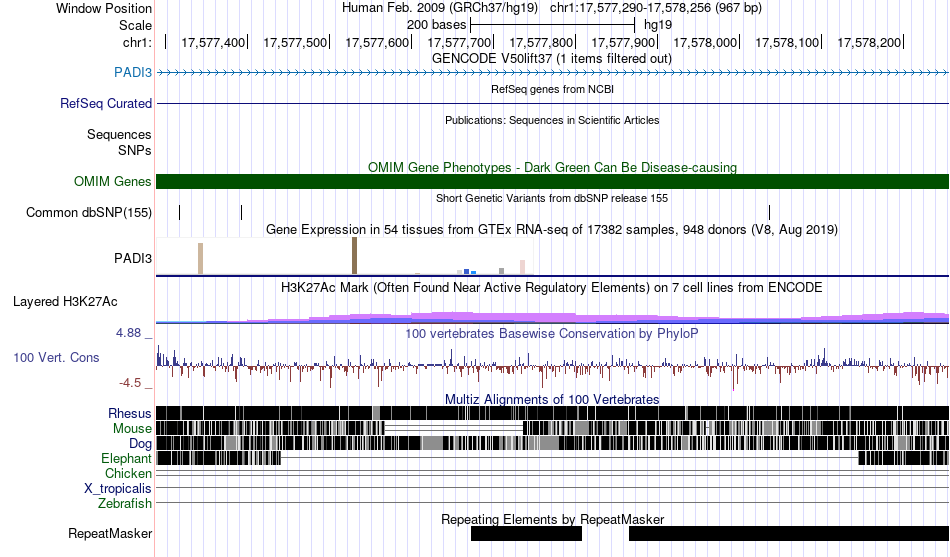This screenshot has height=557, width=950.
Task: Click the Window Position label
Action: pos(104,8)
